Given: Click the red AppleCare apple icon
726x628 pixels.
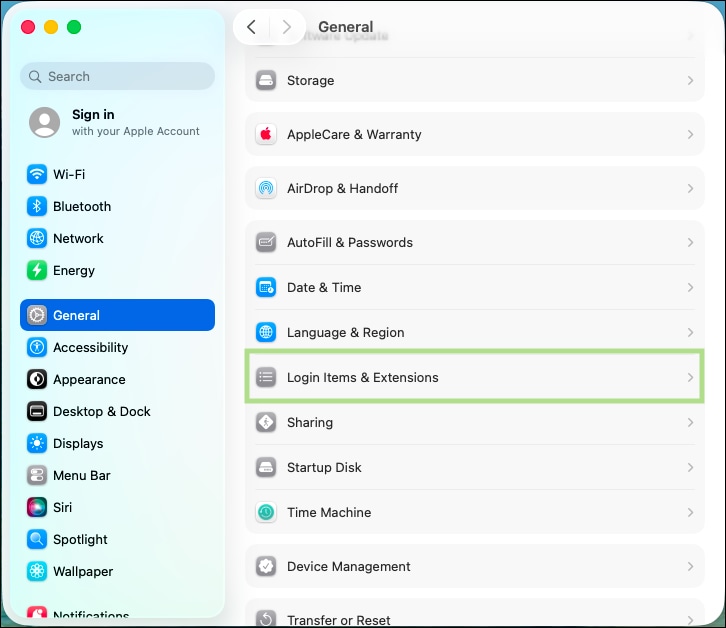Looking at the screenshot, I should pyautogui.click(x=266, y=134).
